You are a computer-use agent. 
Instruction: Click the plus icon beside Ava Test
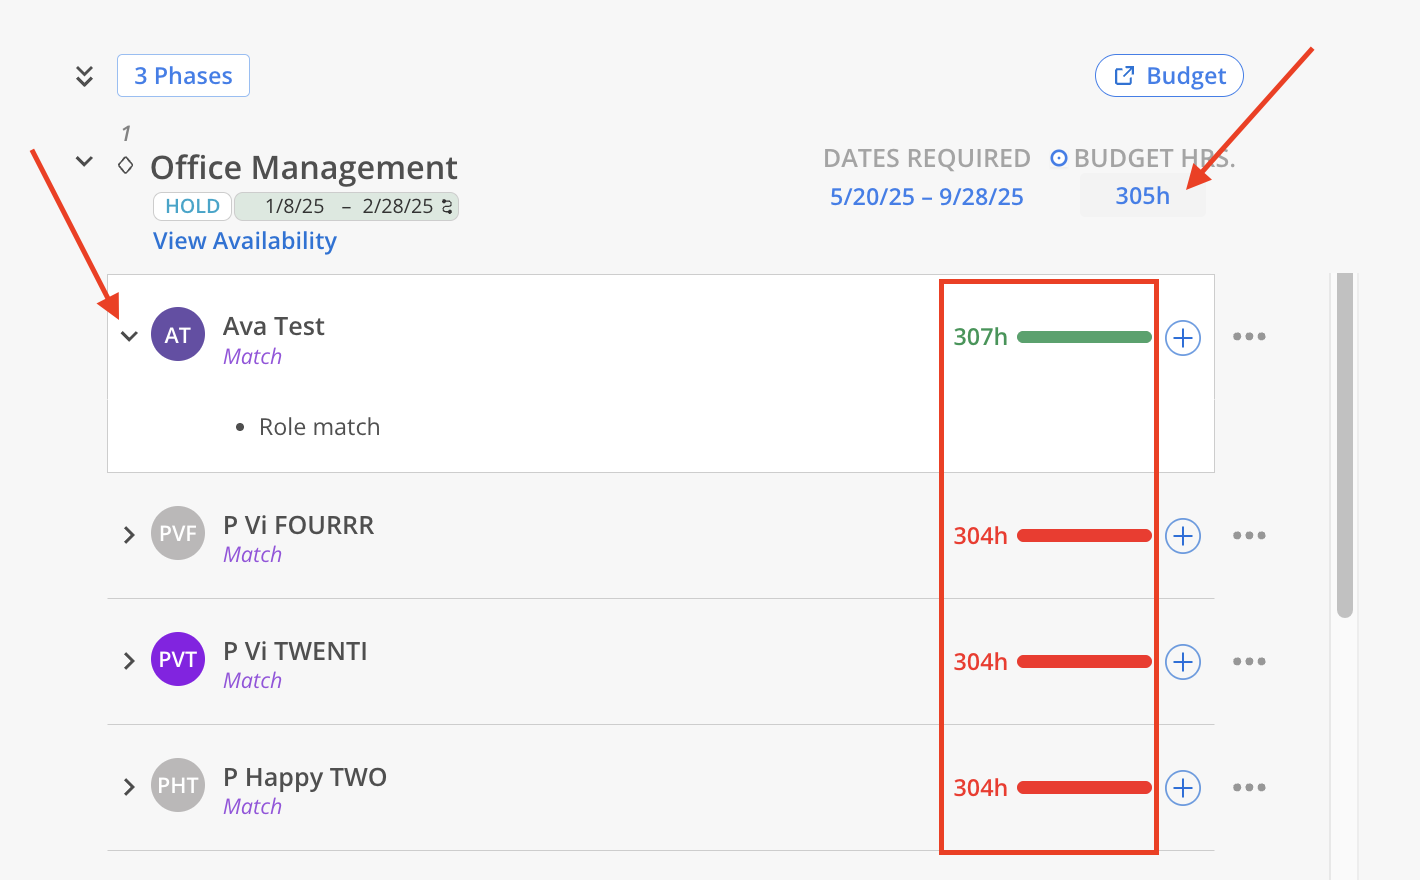[1183, 338]
